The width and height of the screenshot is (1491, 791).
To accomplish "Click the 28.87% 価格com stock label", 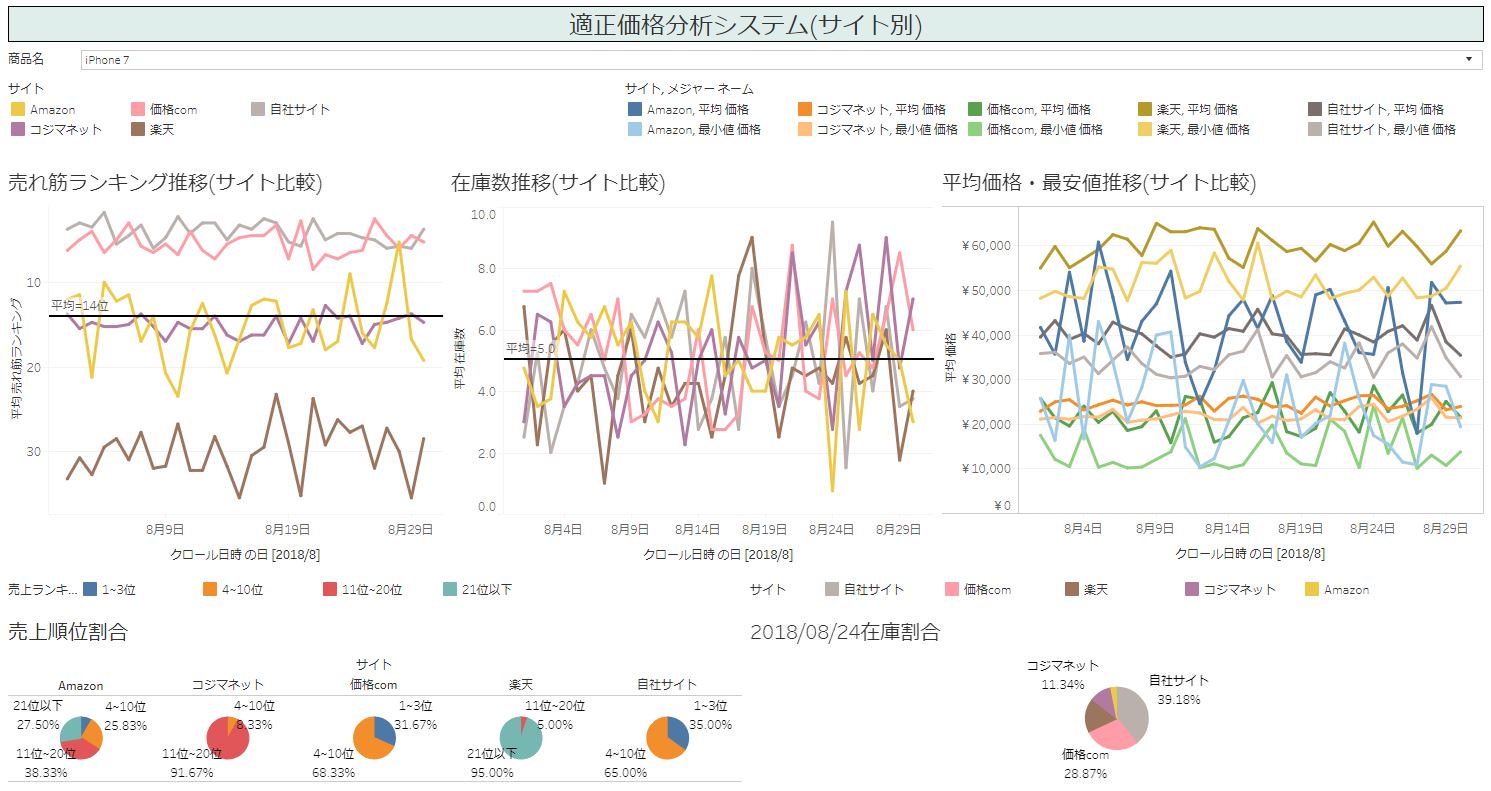I will point(1085,774).
